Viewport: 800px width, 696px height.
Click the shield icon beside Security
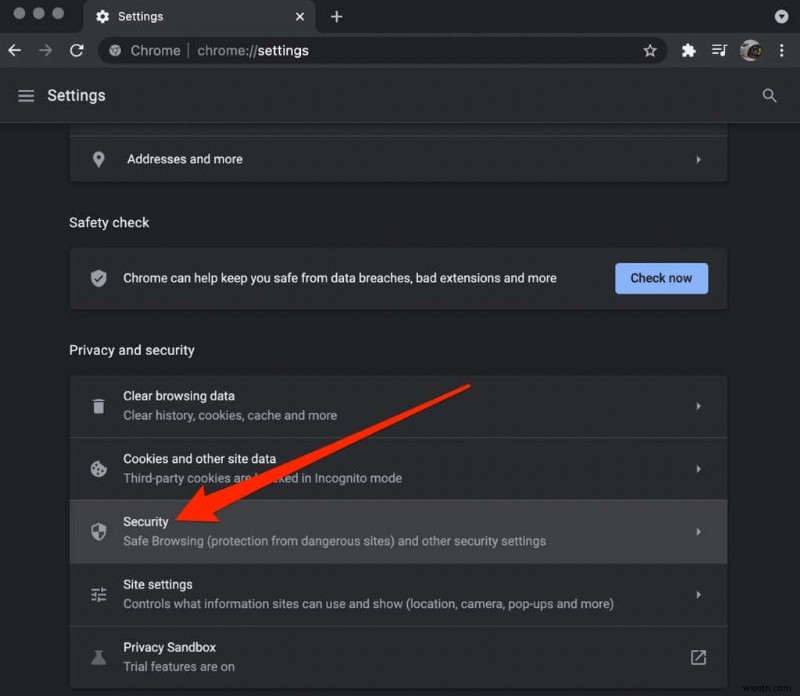click(x=98, y=531)
